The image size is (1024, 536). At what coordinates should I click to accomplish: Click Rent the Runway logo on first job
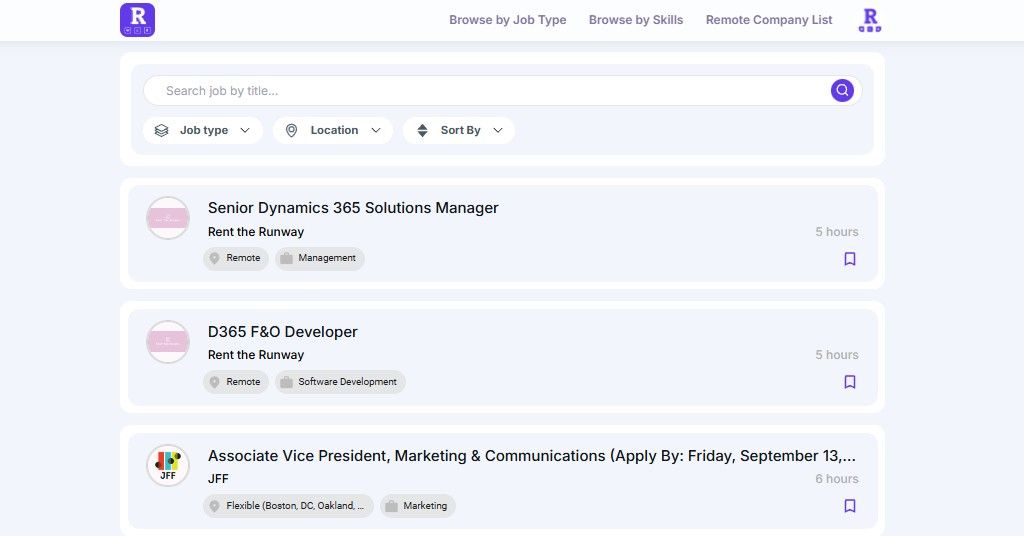168,218
